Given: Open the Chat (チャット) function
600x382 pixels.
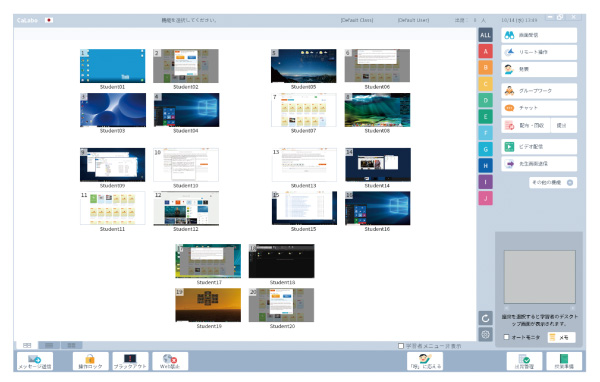Looking at the screenshot, I should 539,108.
